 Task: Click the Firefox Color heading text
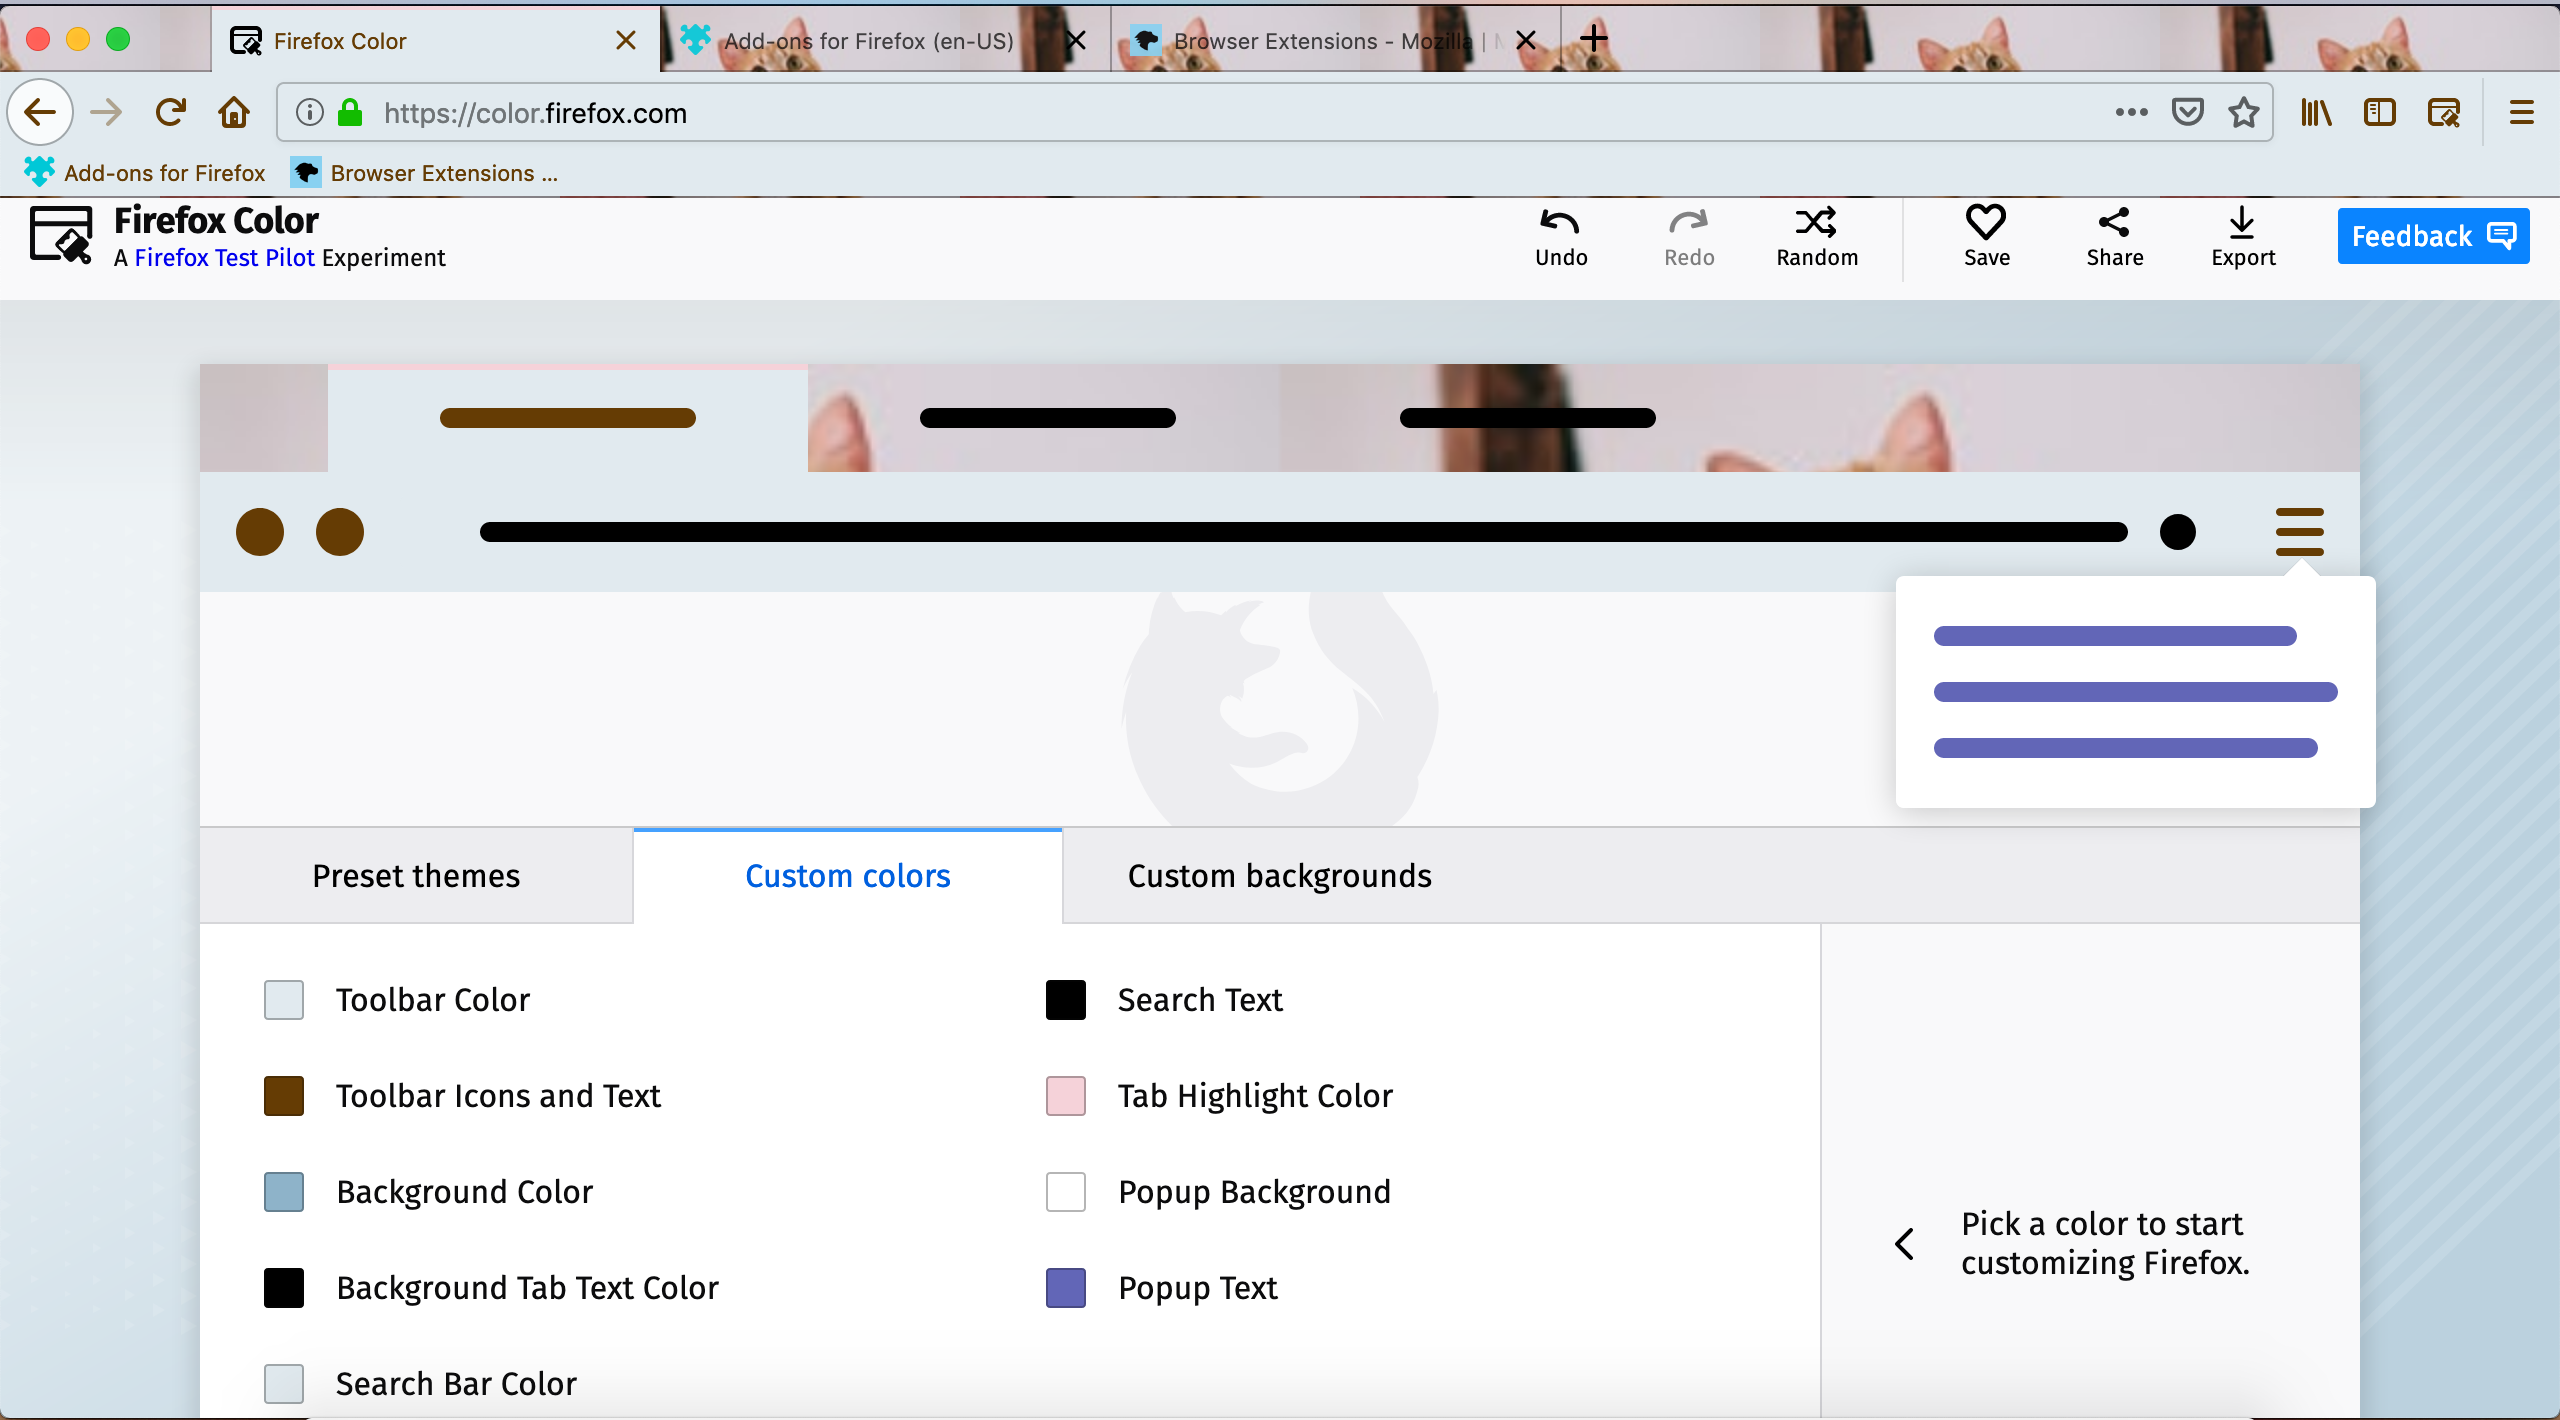tap(216, 220)
